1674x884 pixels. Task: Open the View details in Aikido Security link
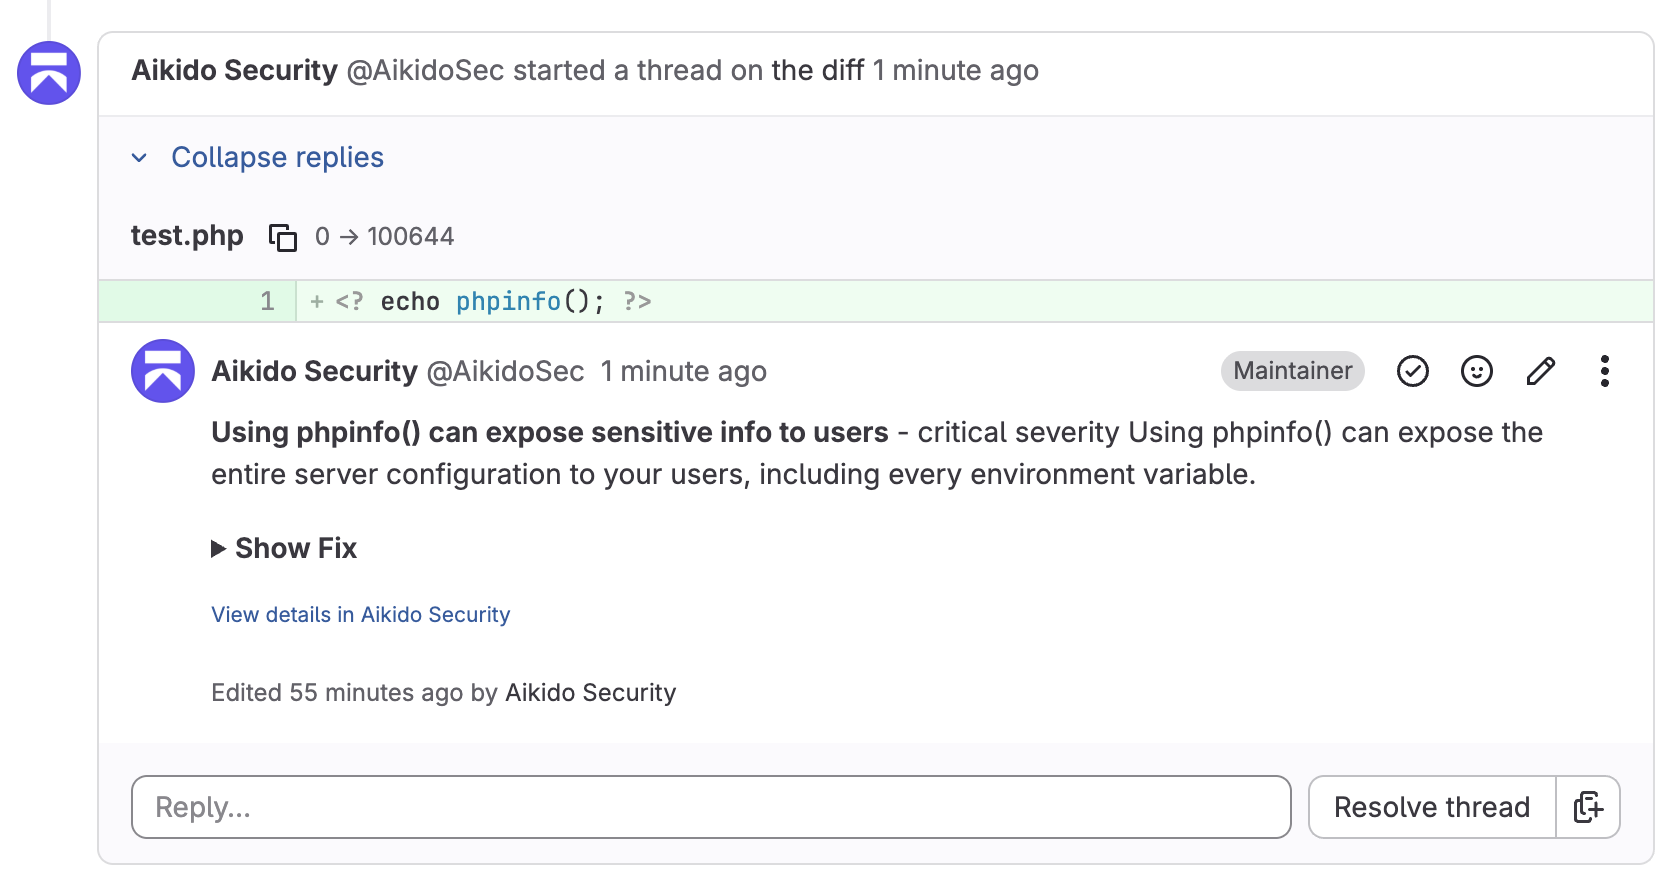click(360, 615)
